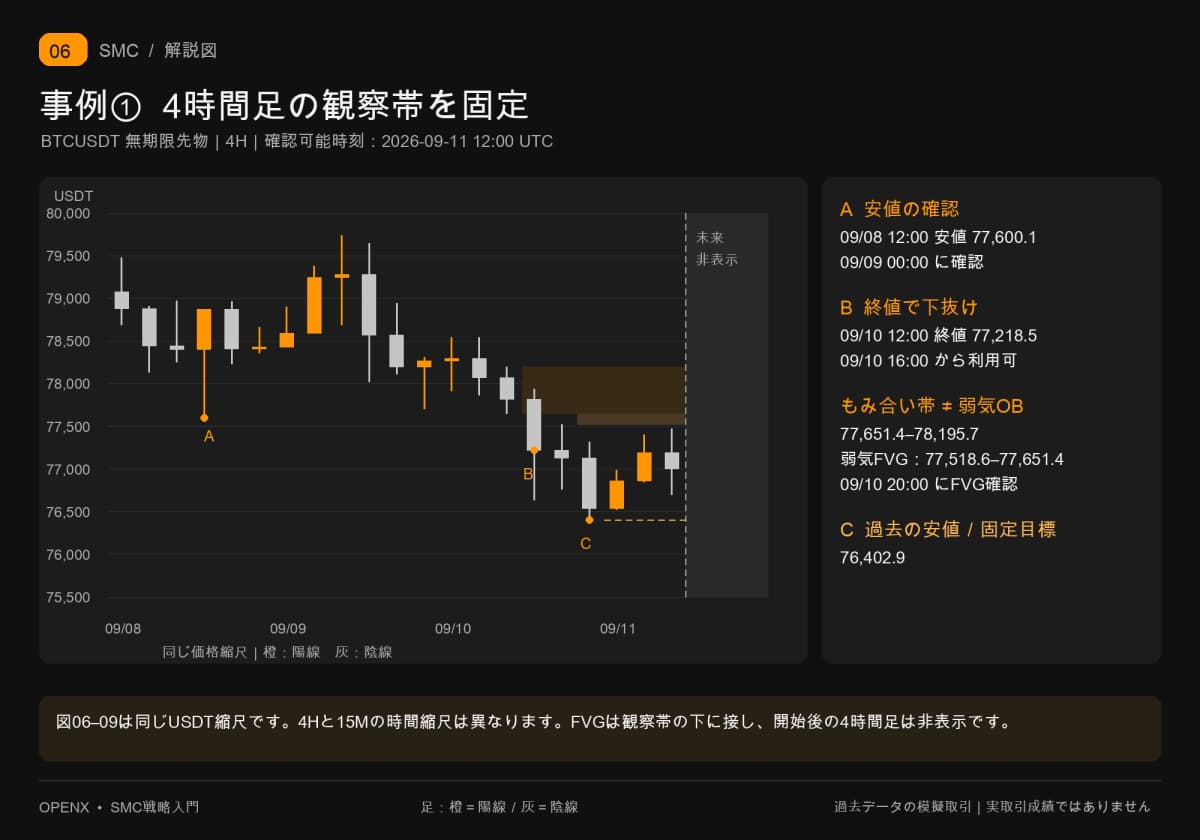The height and width of the screenshot is (840, 1200).
Task: Click the footer text "OPENX • SMC戦略入門"
Action: point(119,806)
